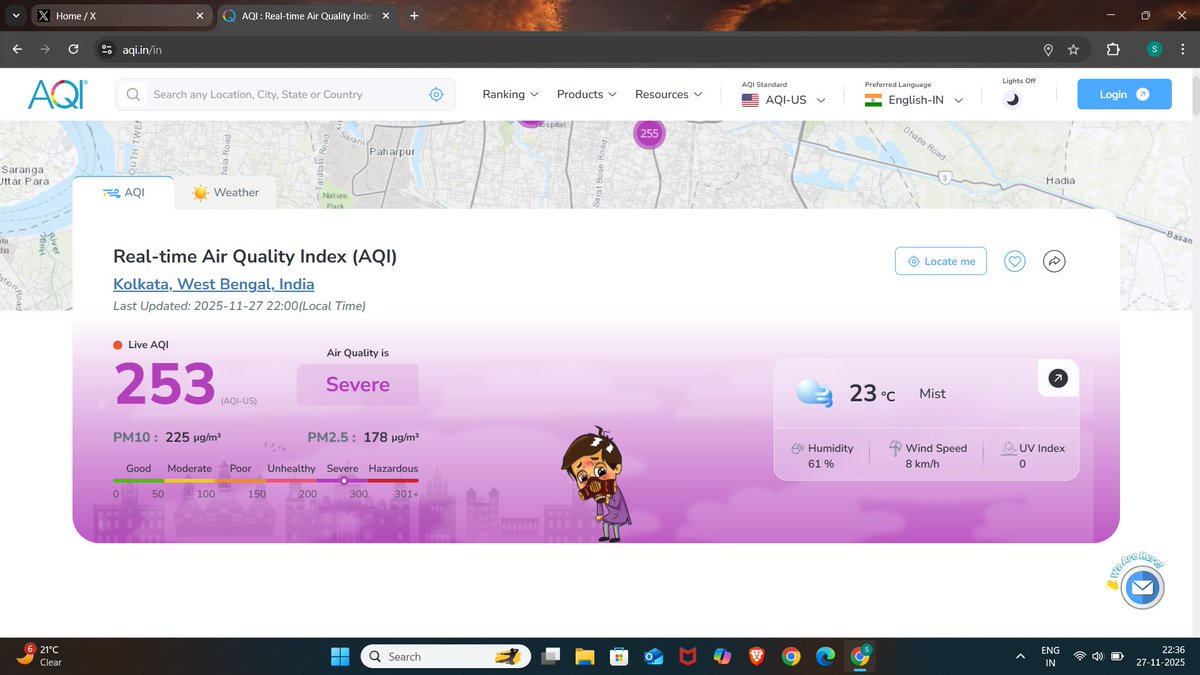This screenshot has height=675, width=1200.
Task: Open weather details arrow in weather card
Action: pyautogui.click(x=1058, y=378)
